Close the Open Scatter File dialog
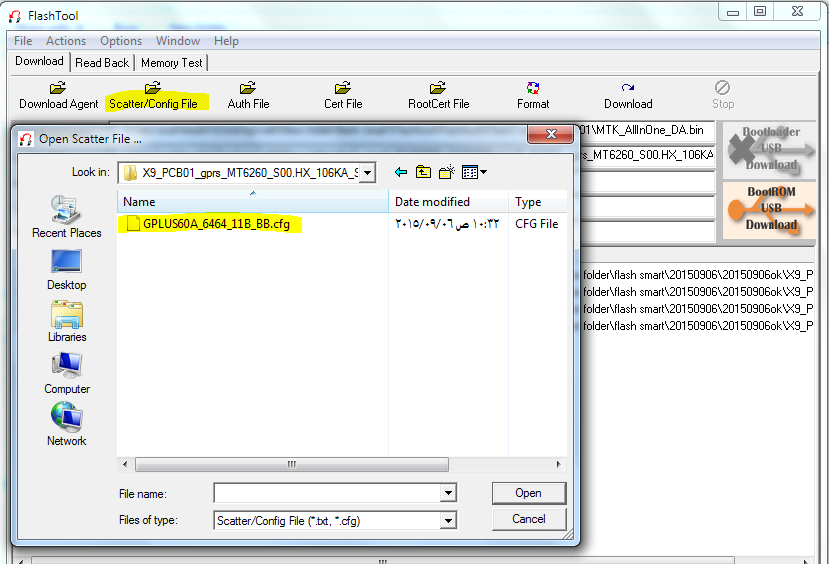 [550, 134]
